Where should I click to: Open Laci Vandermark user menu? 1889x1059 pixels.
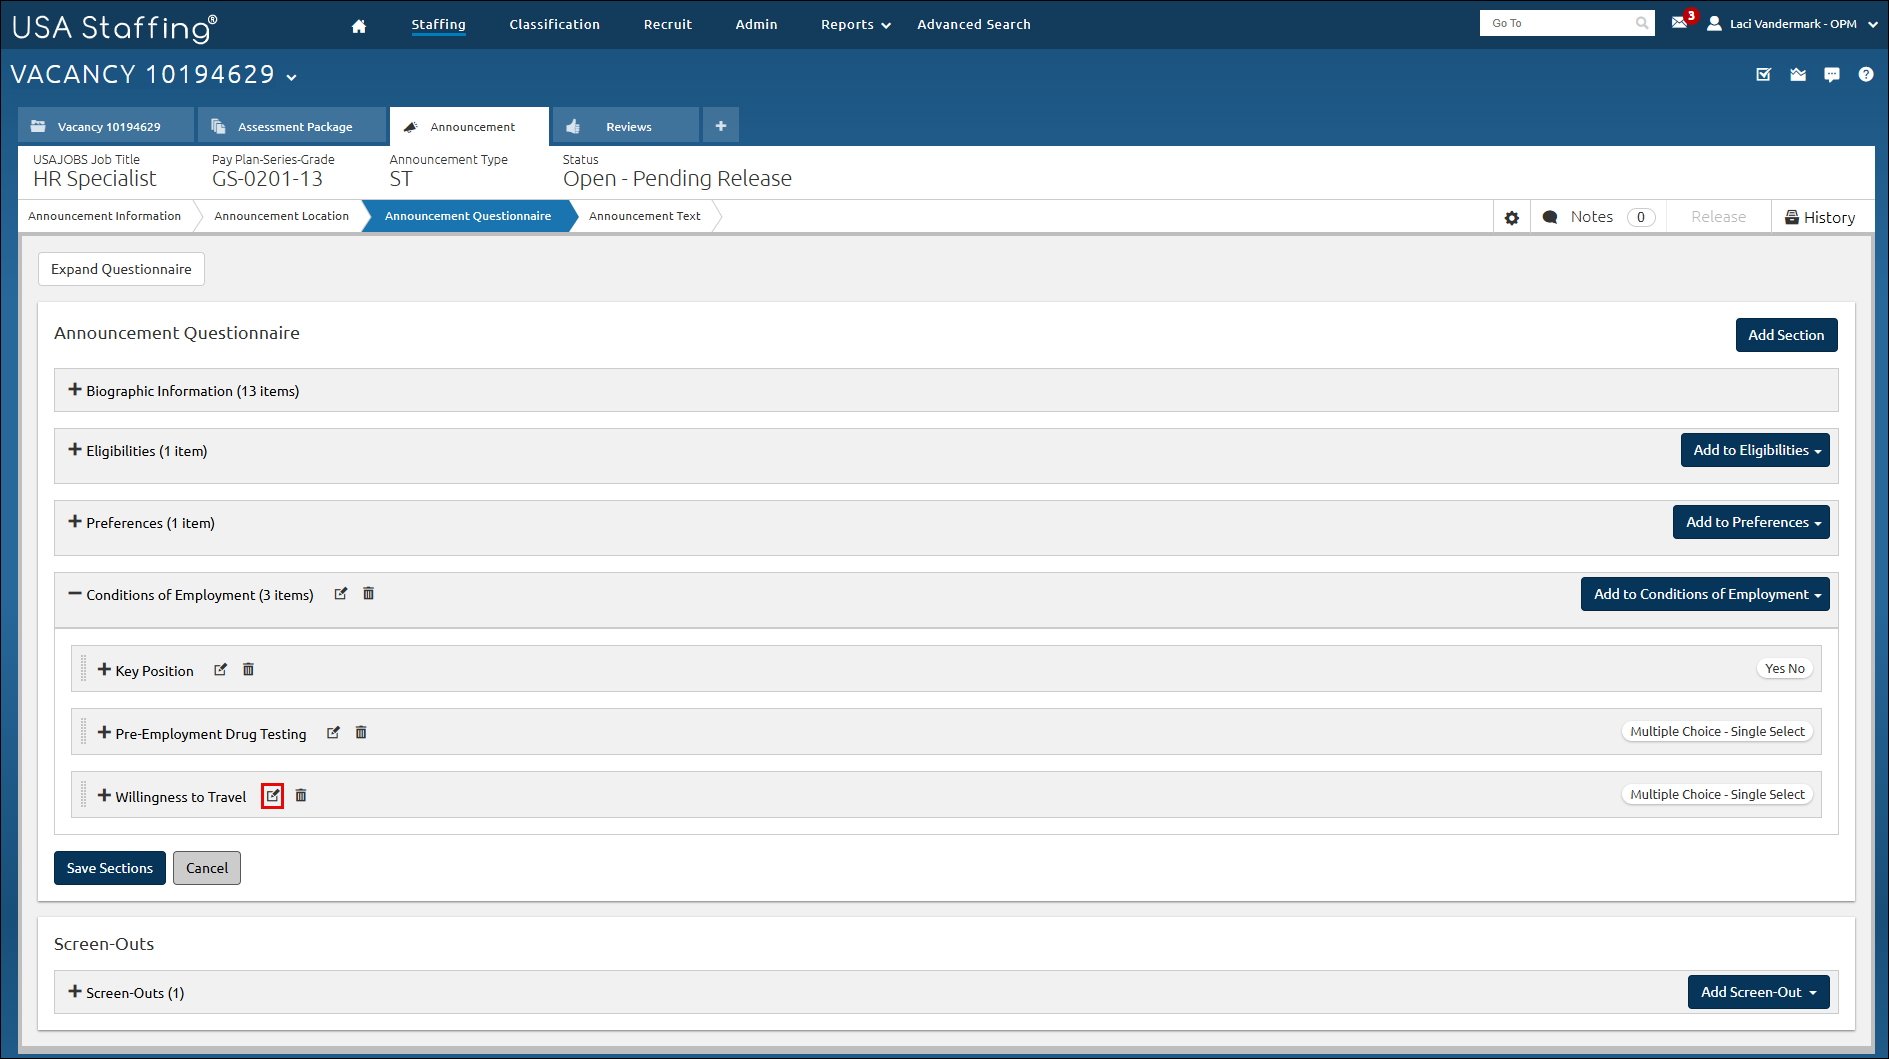pyautogui.click(x=1792, y=24)
